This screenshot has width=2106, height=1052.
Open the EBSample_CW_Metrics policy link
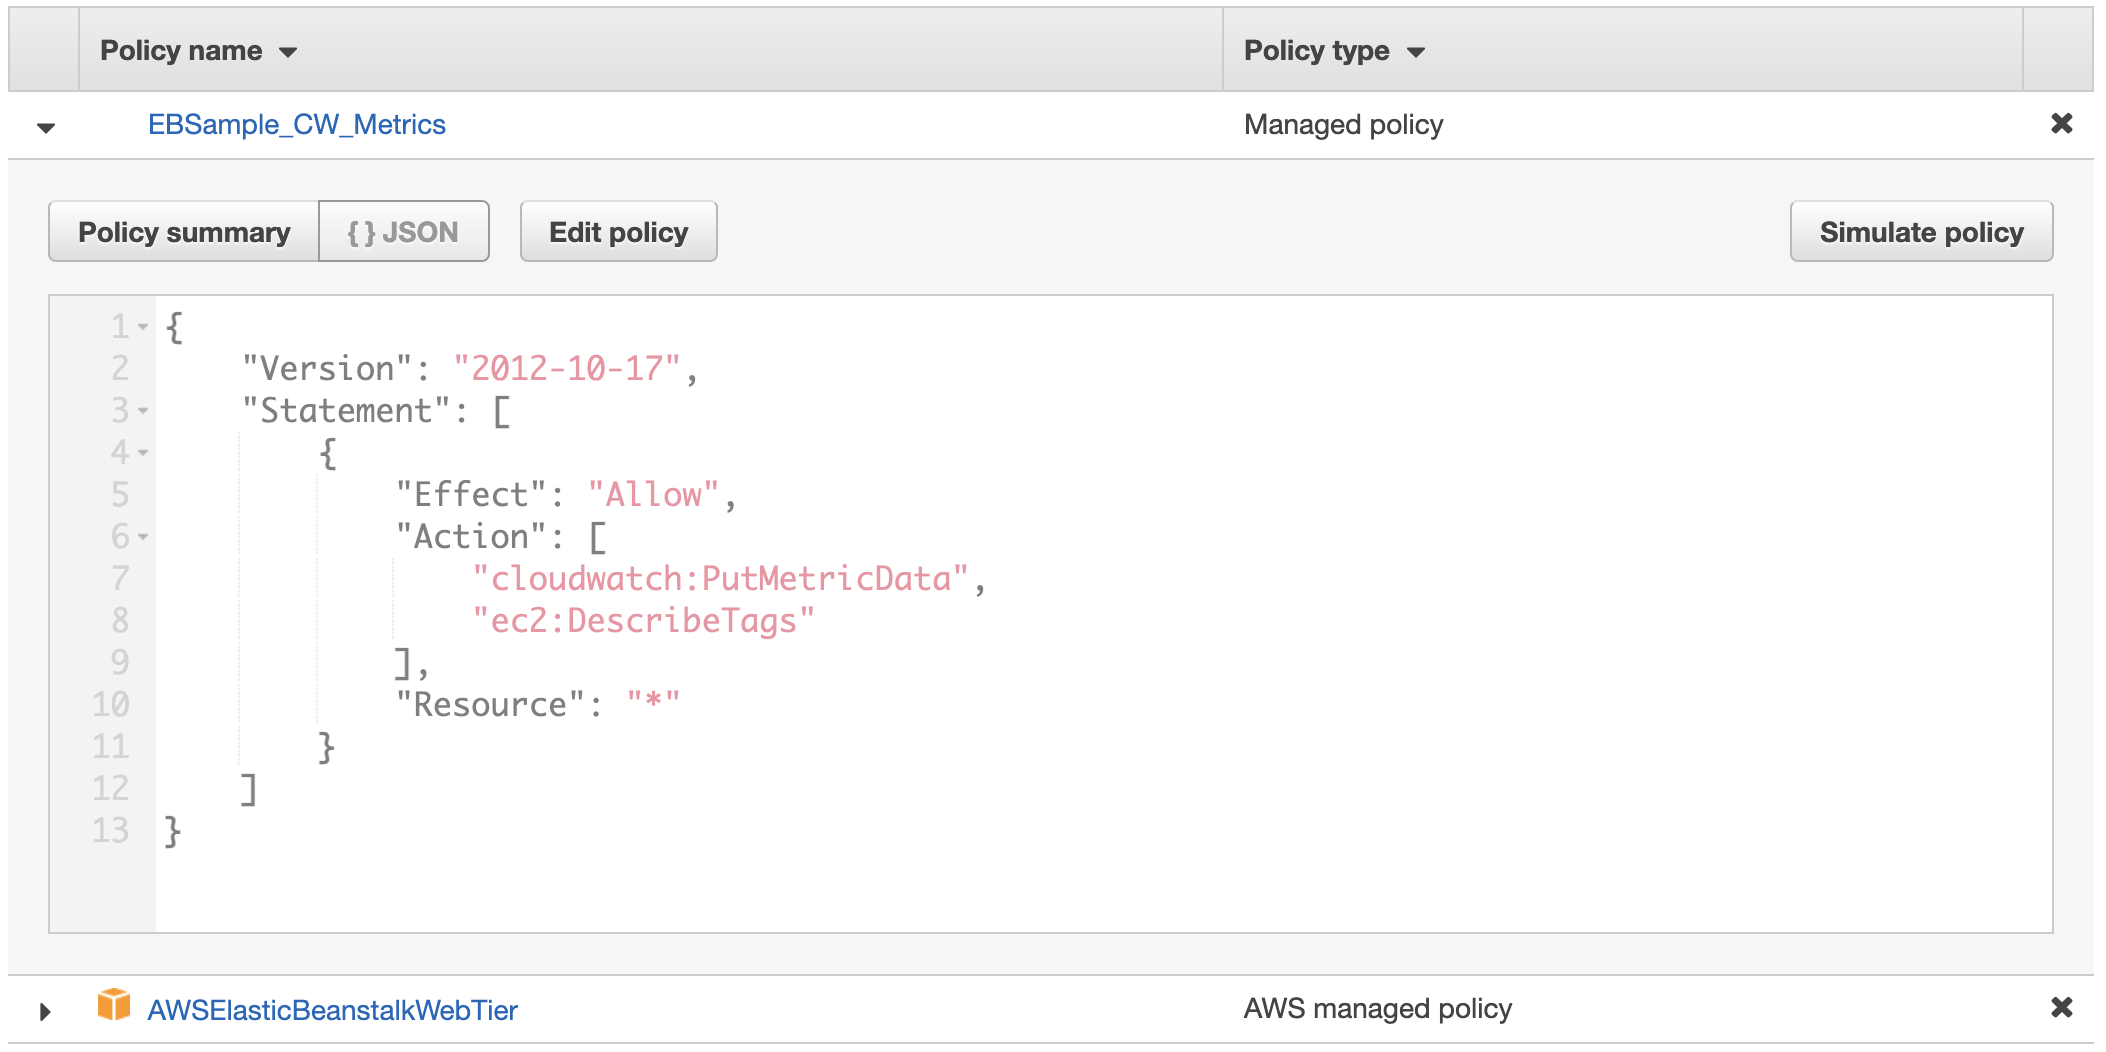[x=295, y=123]
